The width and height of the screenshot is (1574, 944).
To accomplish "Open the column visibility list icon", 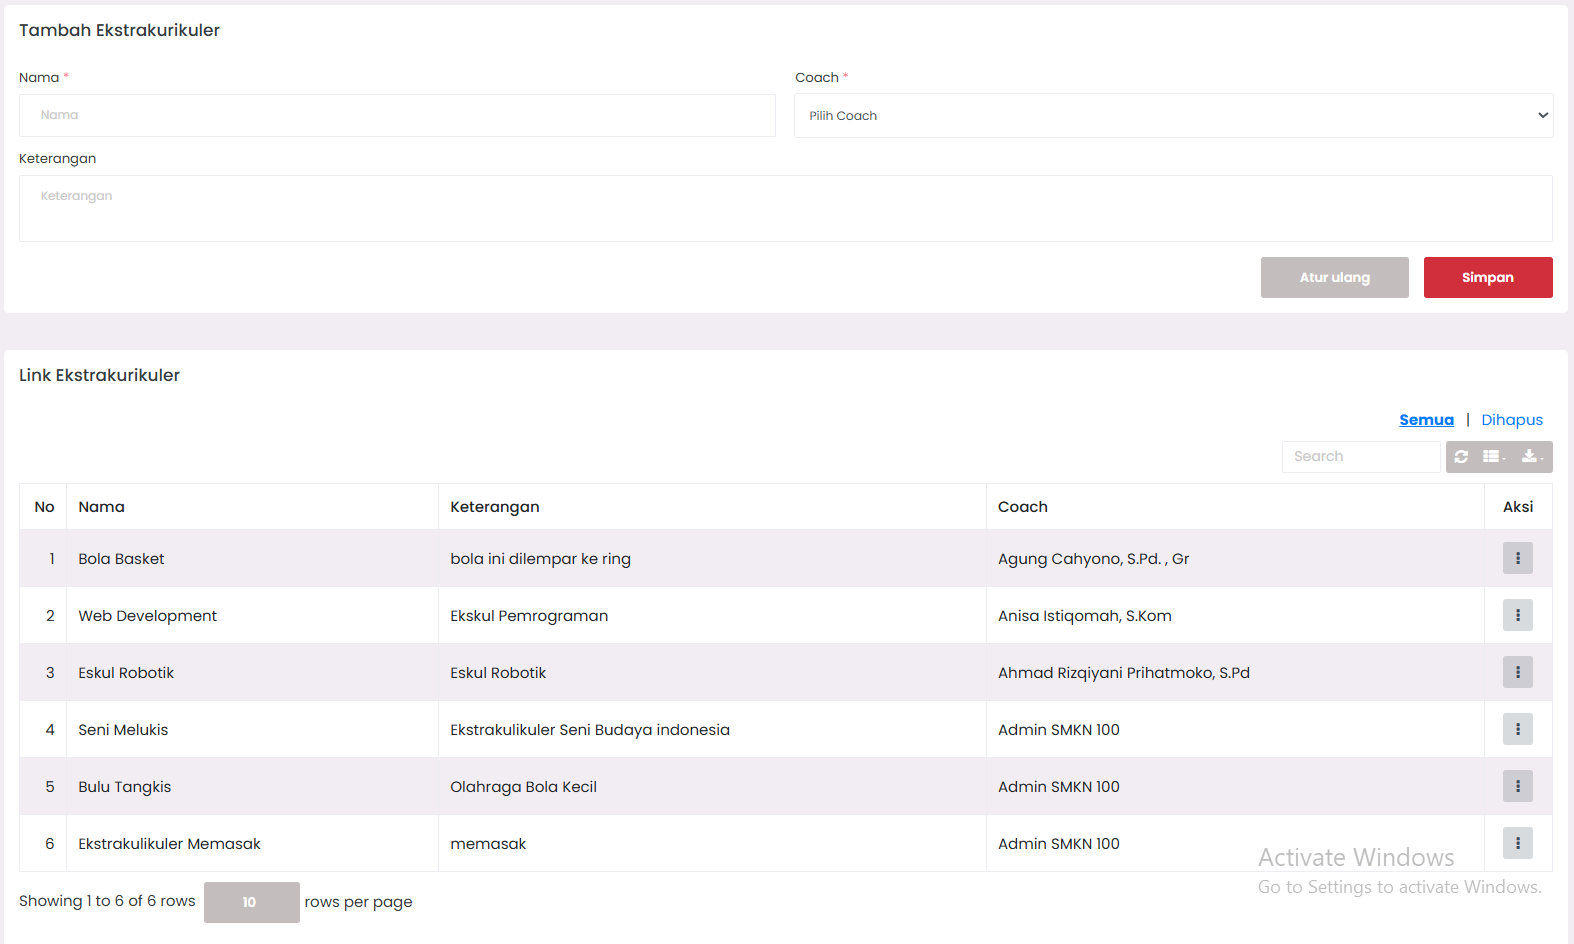I will [1494, 457].
